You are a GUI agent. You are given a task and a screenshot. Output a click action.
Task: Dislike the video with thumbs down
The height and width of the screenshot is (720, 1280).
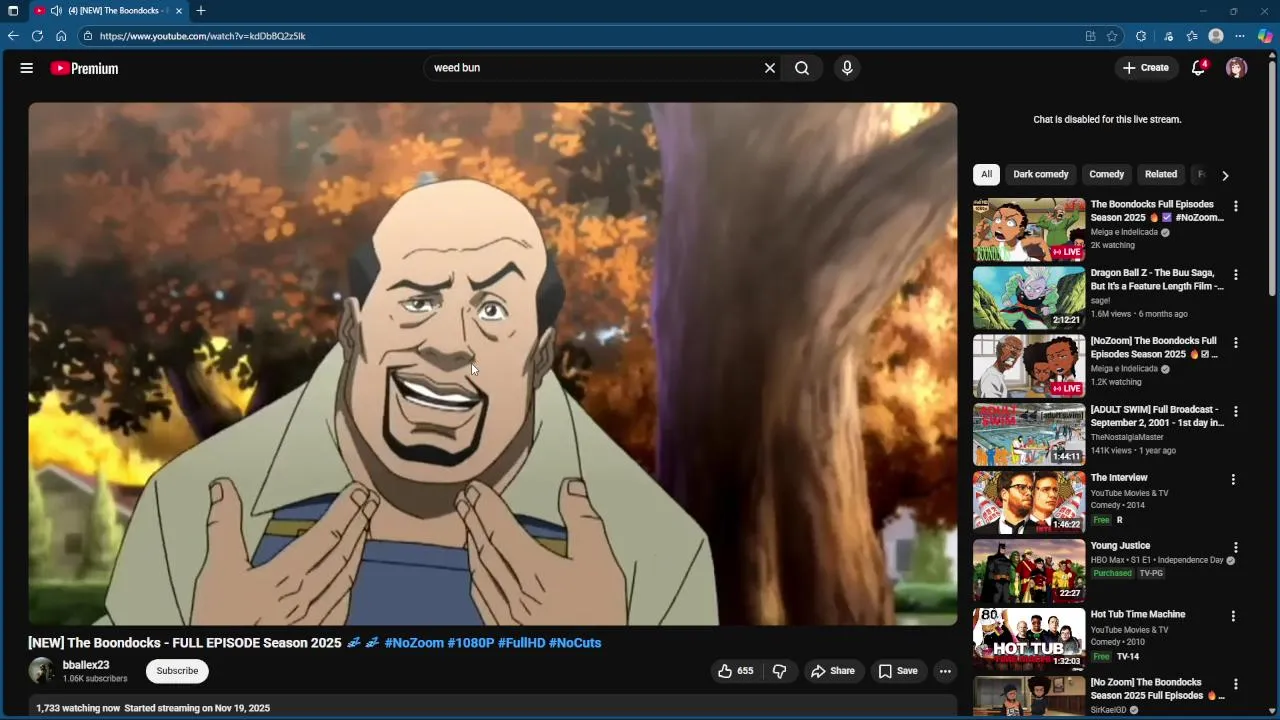point(780,671)
